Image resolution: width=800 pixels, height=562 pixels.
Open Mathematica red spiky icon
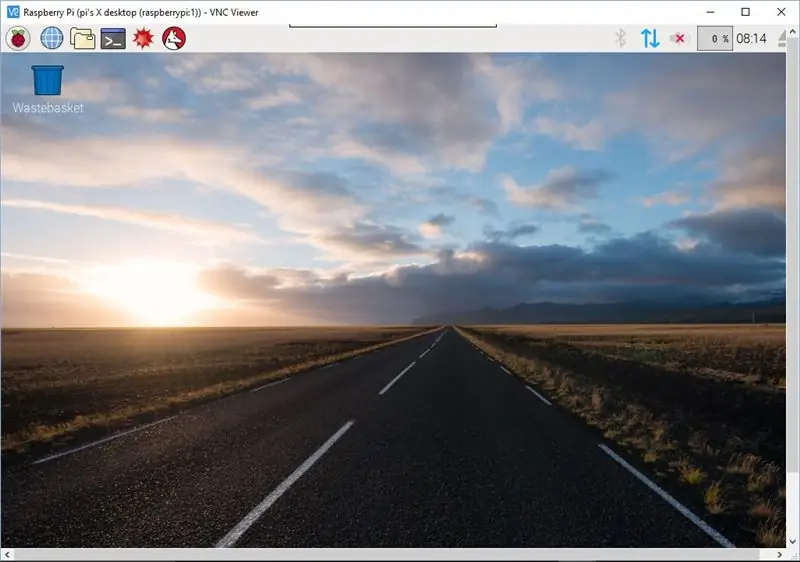tap(143, 38)
